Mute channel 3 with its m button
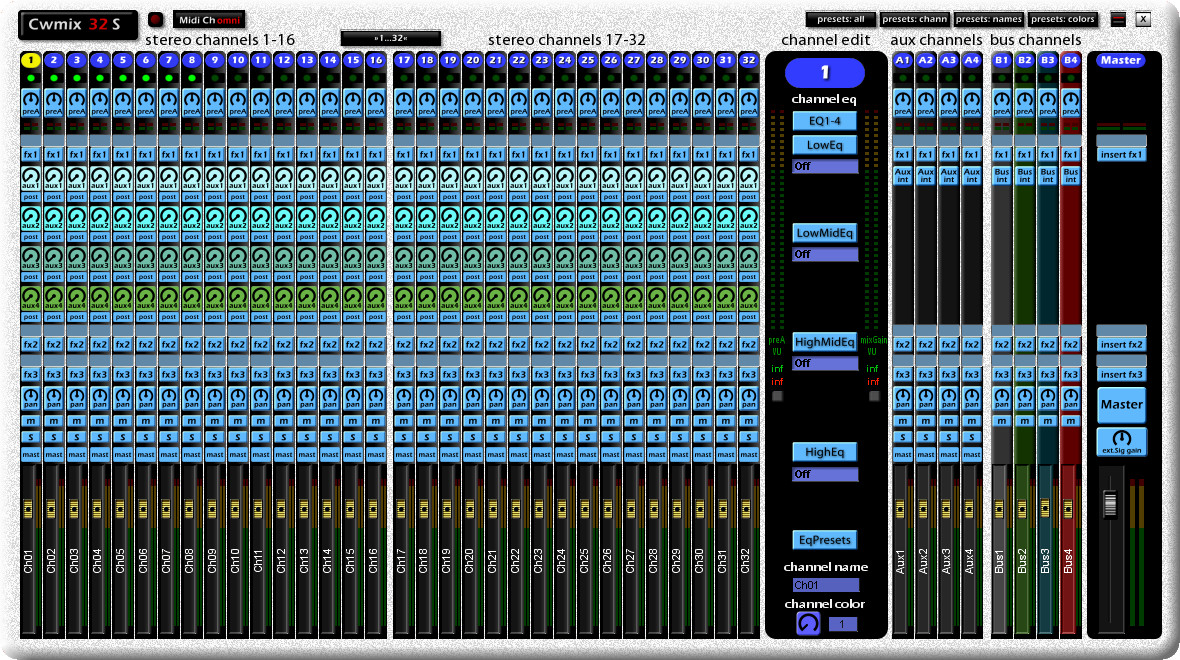This screenshot has width=1180, height=660. coord(75,421)
